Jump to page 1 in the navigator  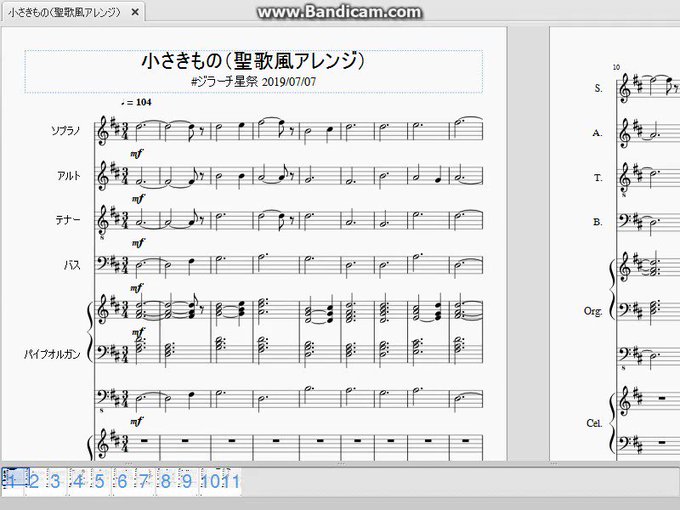click(x=12, y=481)
